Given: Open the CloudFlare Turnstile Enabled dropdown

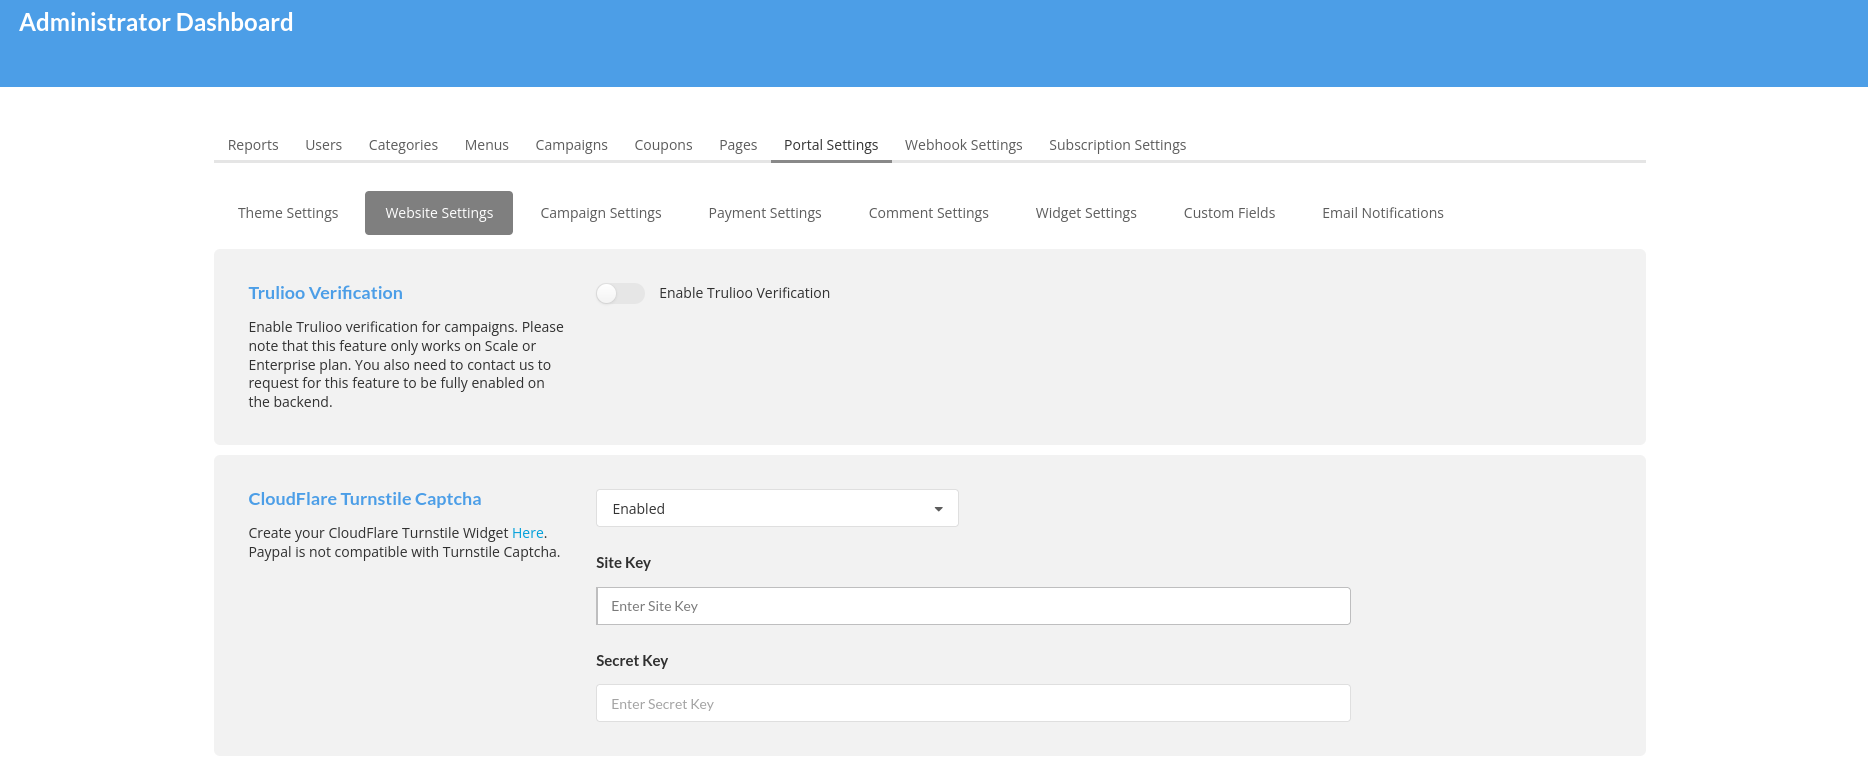Looking at the screenshot, I should point(776,508).
